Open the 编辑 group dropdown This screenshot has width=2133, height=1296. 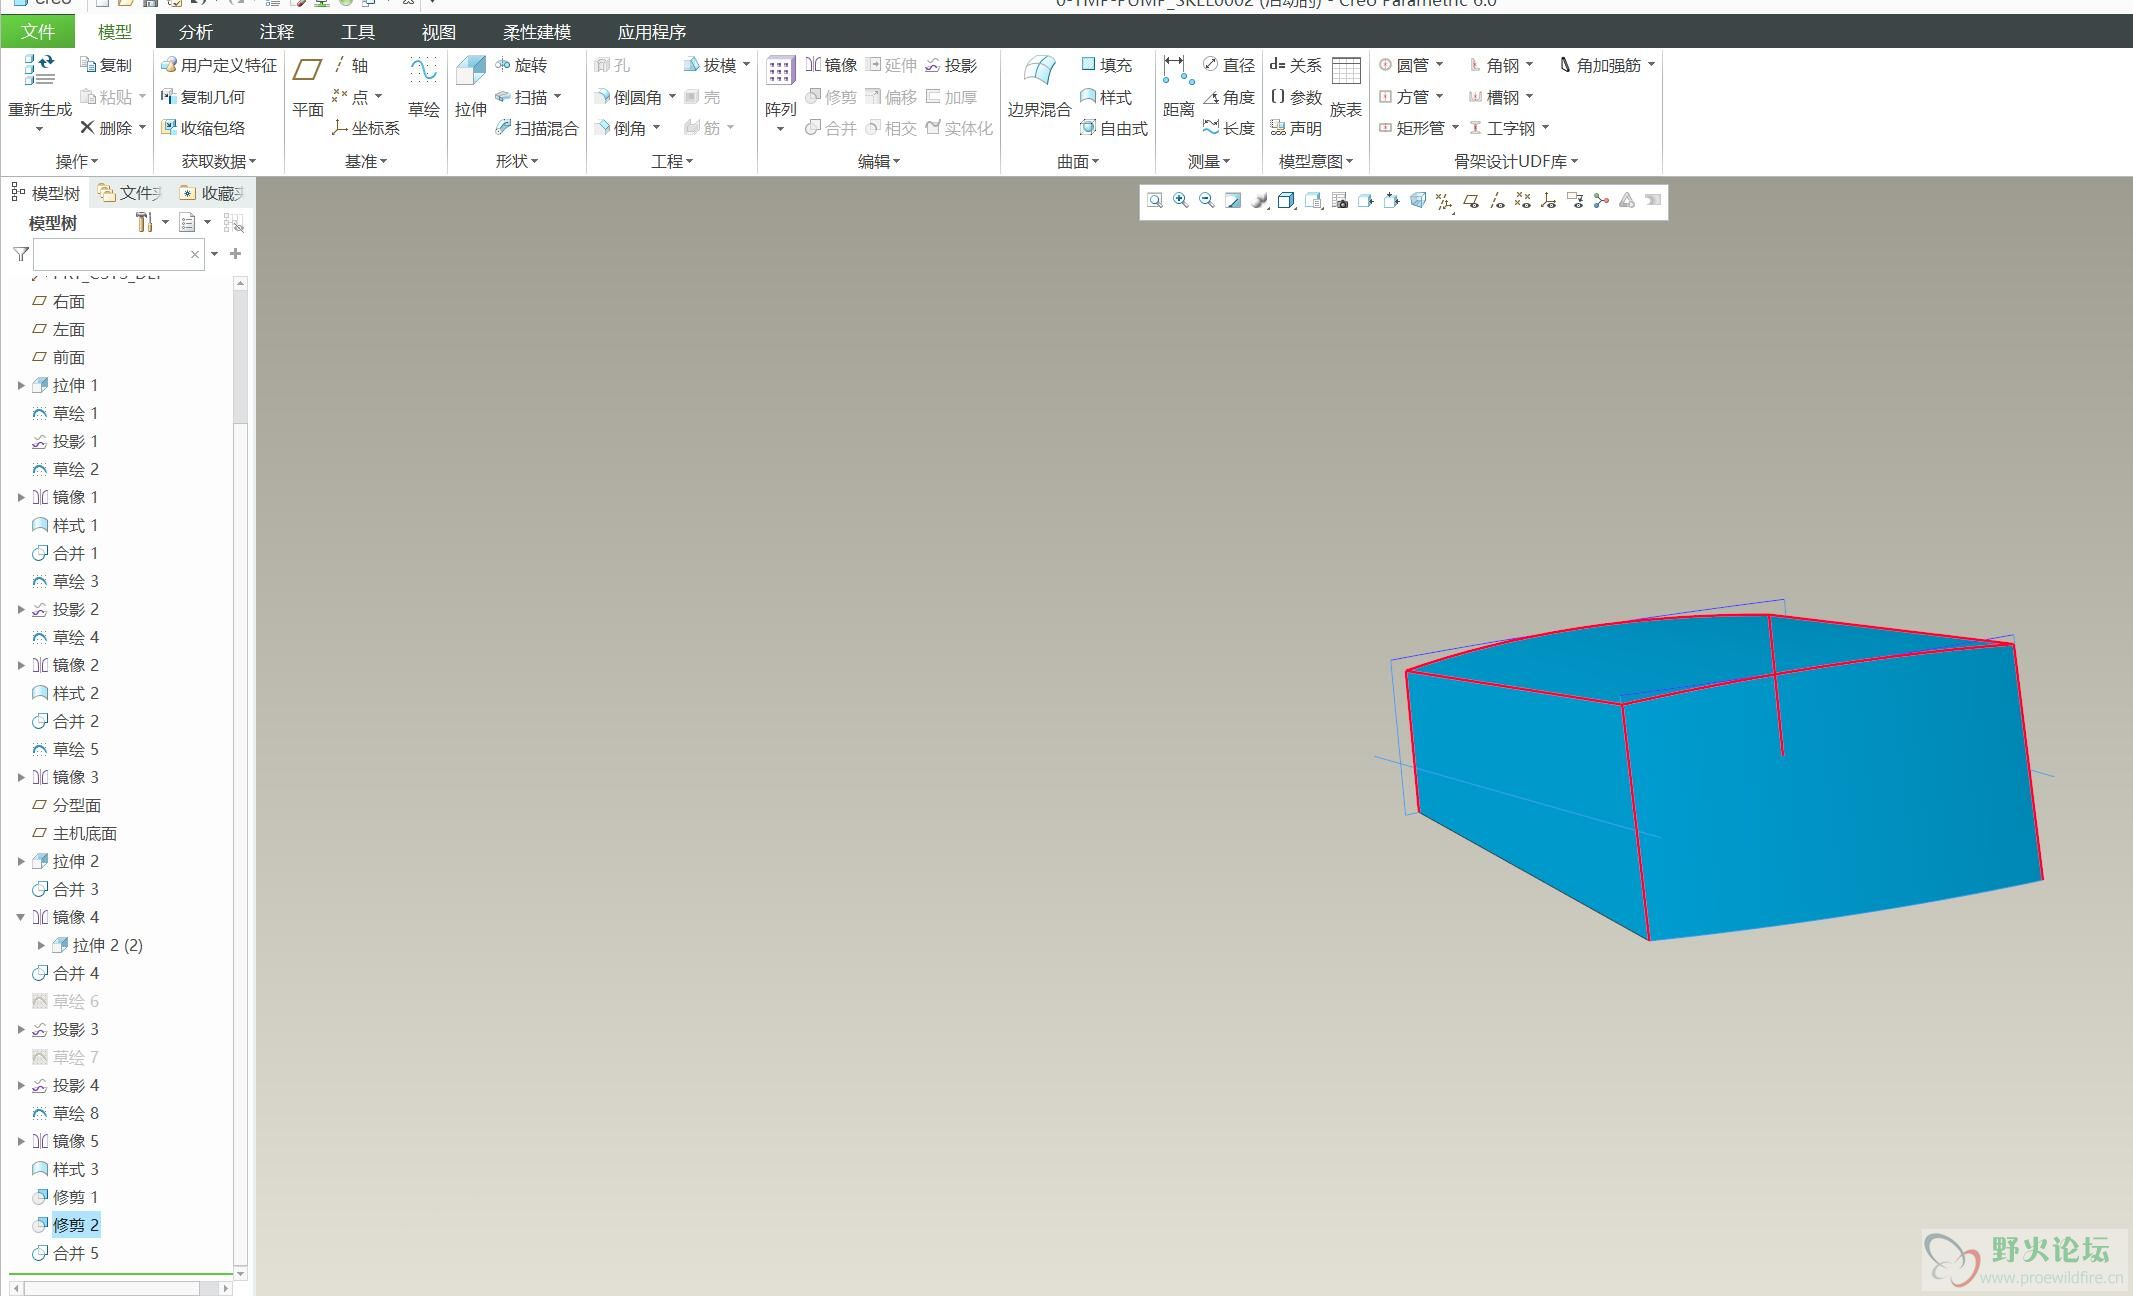tap(879, 161)
